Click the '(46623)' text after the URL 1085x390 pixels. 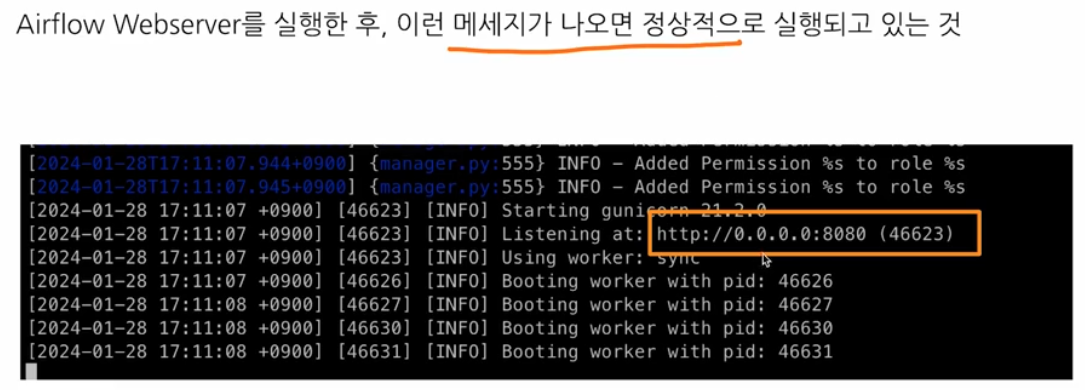coord(915,234)
